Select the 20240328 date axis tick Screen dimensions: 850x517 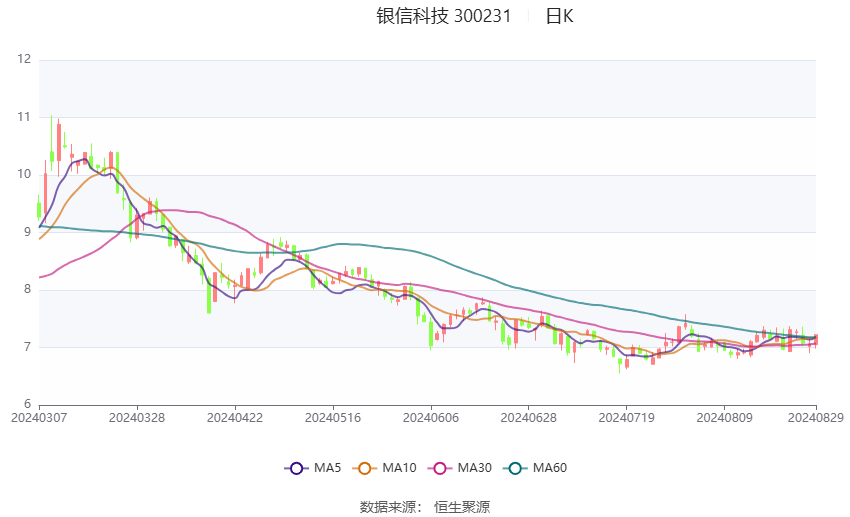coord(137,418)
